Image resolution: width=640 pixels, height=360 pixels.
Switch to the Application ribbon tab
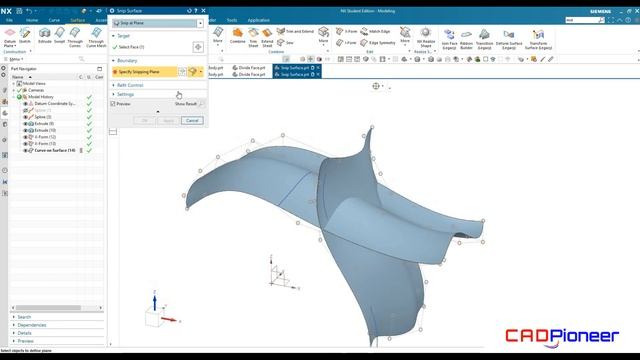(258, 20)
